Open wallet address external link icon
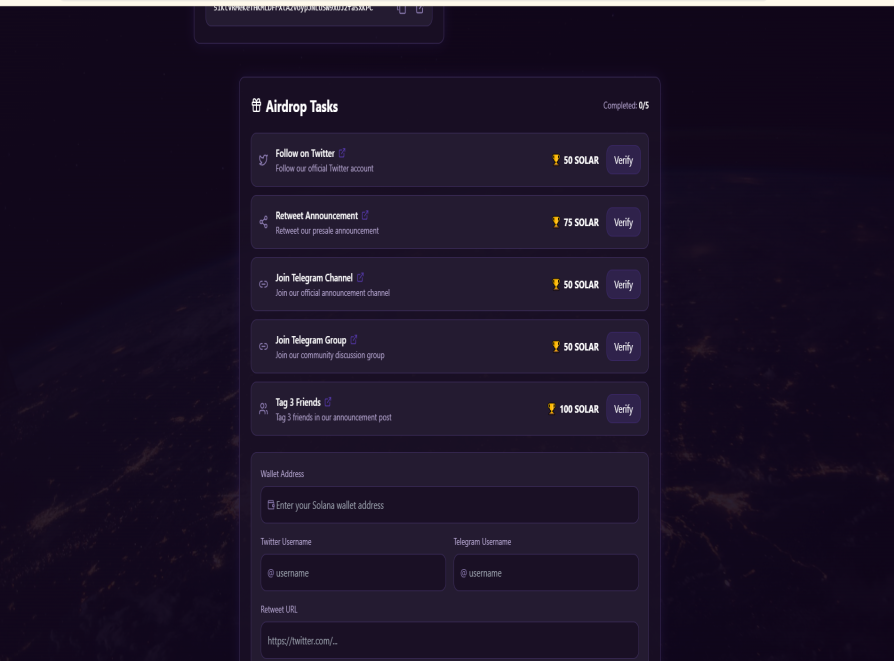 pyautogui.click(x=419, y=9)
